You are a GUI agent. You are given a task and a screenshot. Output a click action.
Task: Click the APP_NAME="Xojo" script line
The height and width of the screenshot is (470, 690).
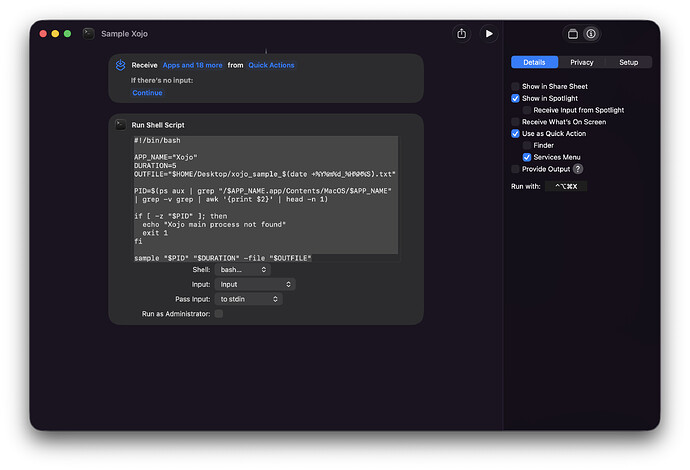pos(166,157)
